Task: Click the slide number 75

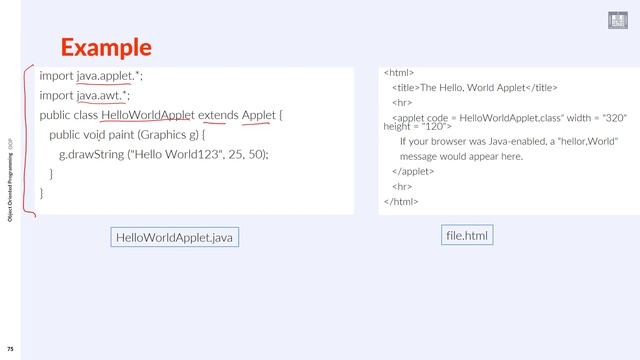Action: pyautogui.click(x=10, y=349)
